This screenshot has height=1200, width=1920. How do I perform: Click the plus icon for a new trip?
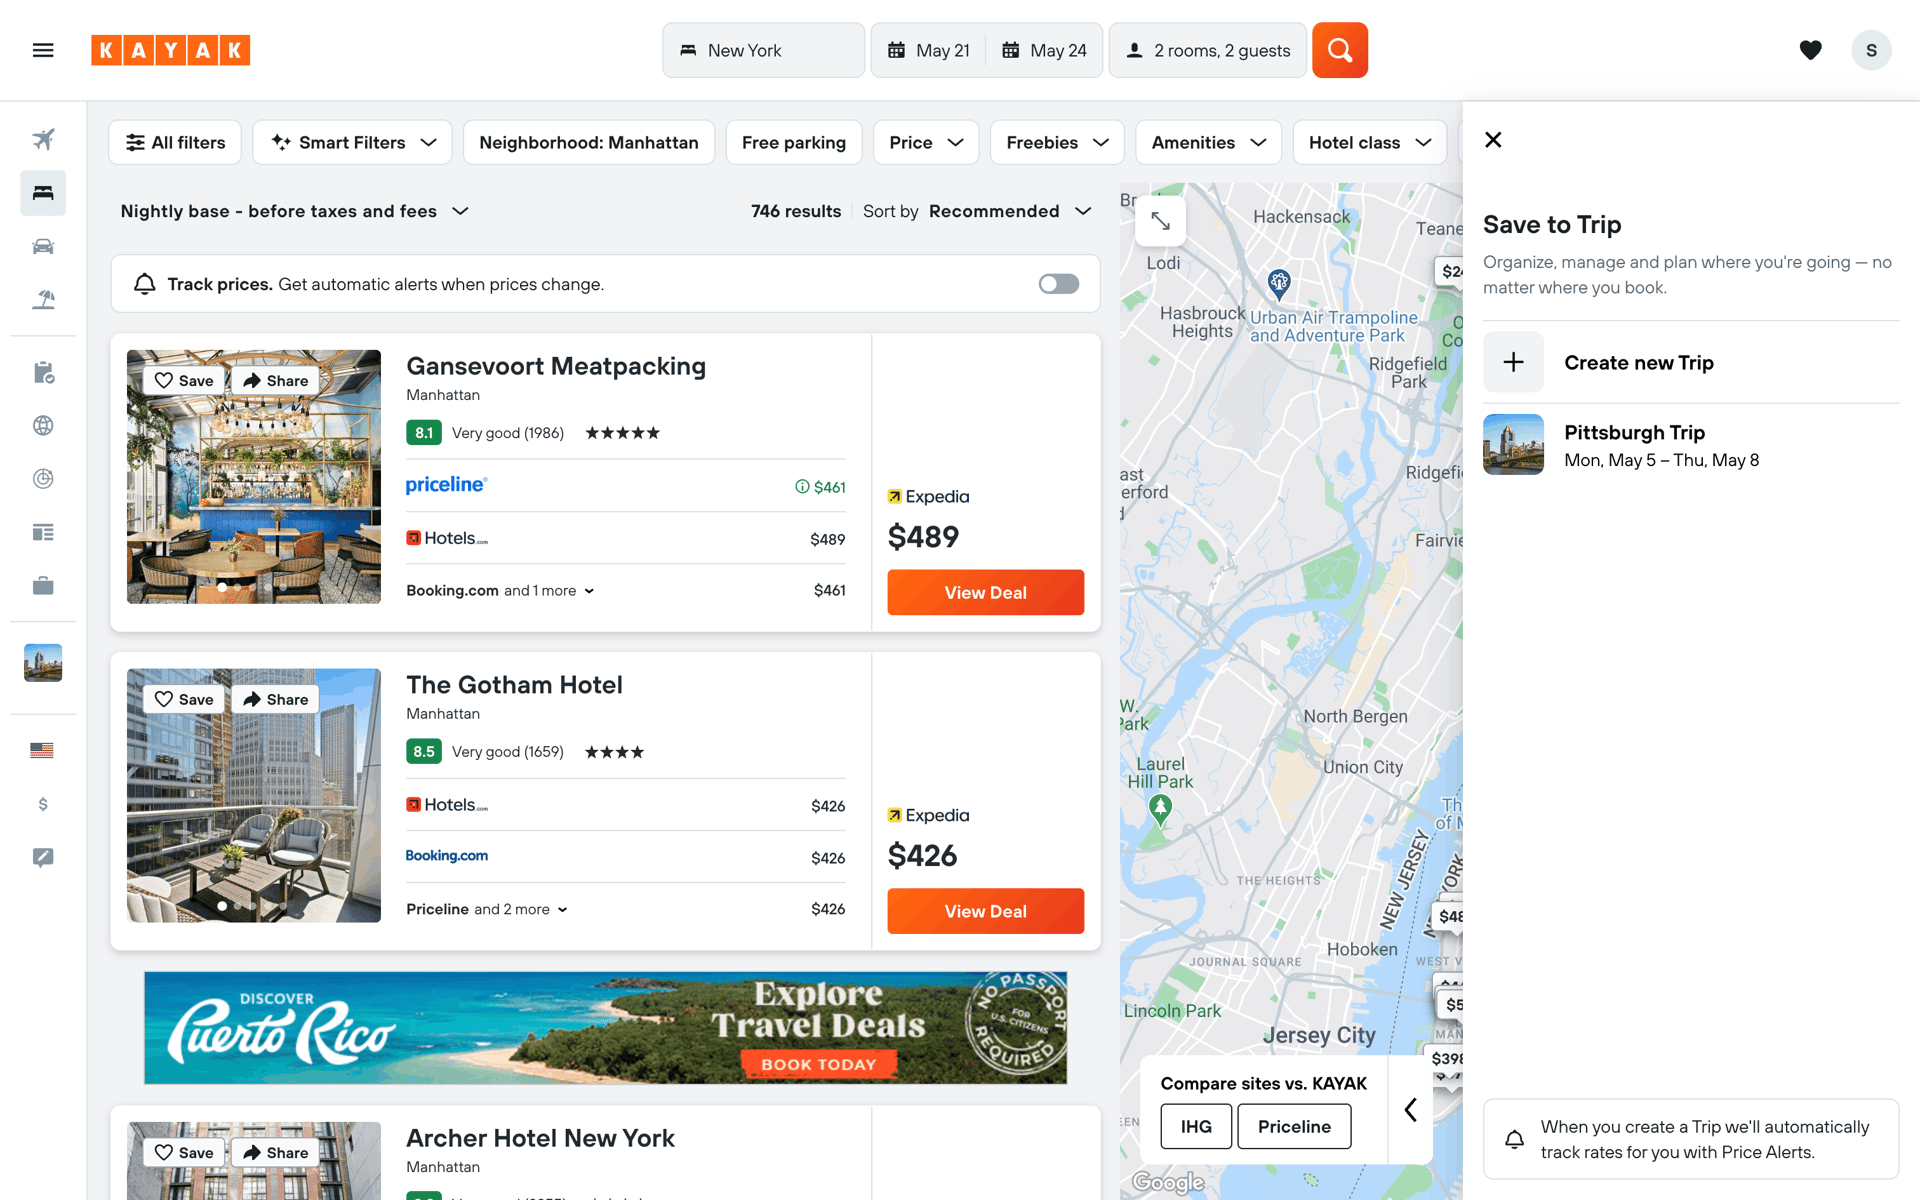(1513, 362)
